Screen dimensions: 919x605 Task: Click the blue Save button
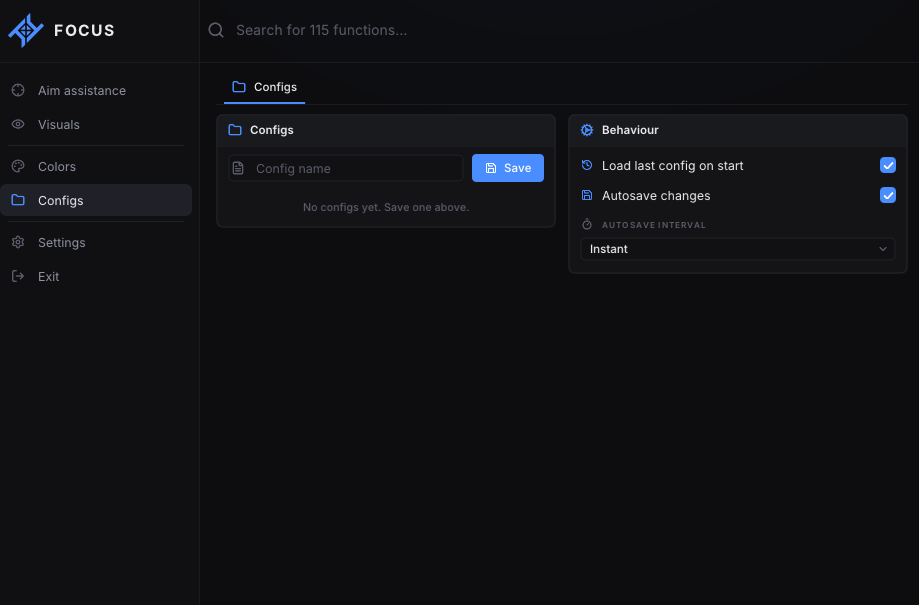coord(508,168)
